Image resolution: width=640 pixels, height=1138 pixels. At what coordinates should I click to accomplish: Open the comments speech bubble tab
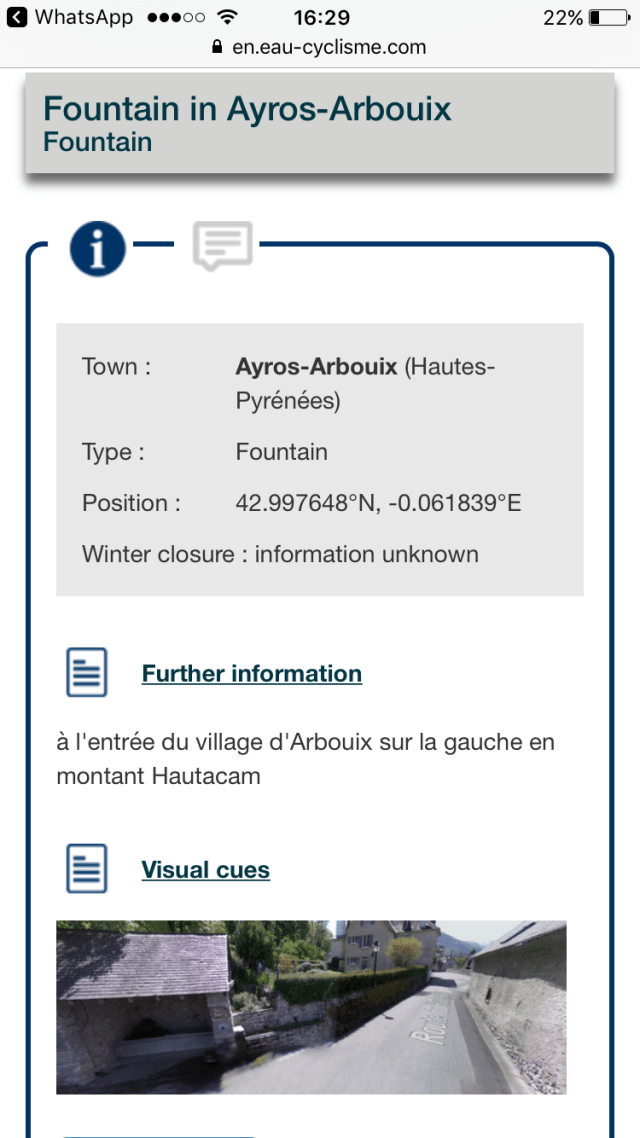point(222,245)
